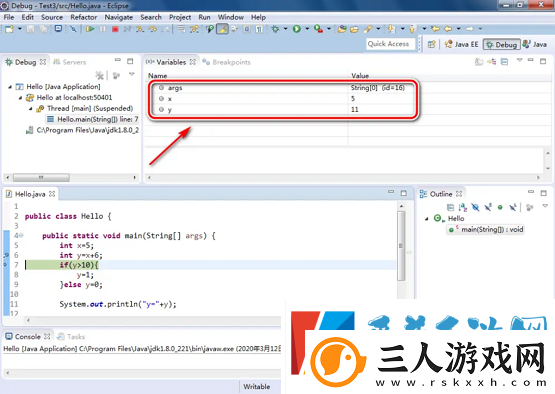The width and height of the screenshot is (555, 394).
Task: Click the Run Last Tool icon
Action: coord(319,29)
